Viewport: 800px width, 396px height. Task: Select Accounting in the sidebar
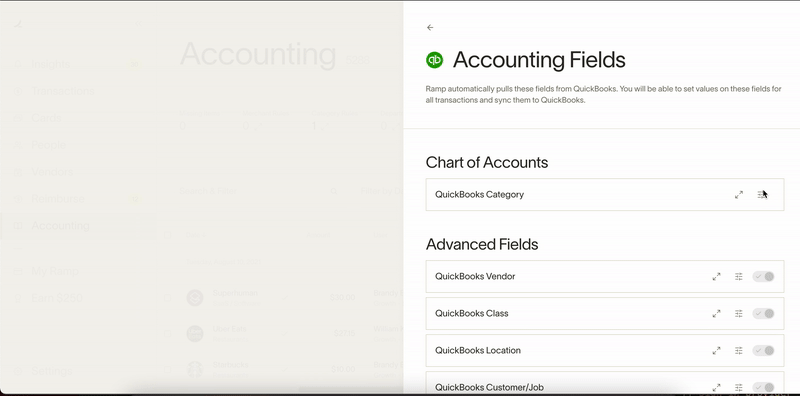coord(60,226)
